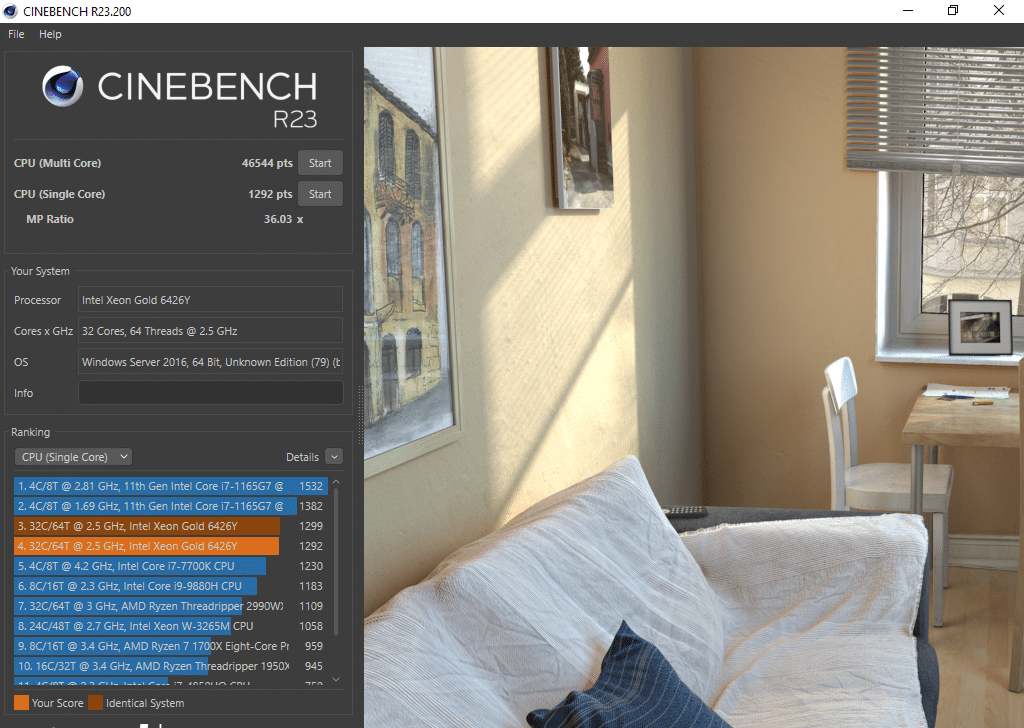Open the File menu
The width and height of the screenshot is (1024, 728).
(x=16, y=34)
